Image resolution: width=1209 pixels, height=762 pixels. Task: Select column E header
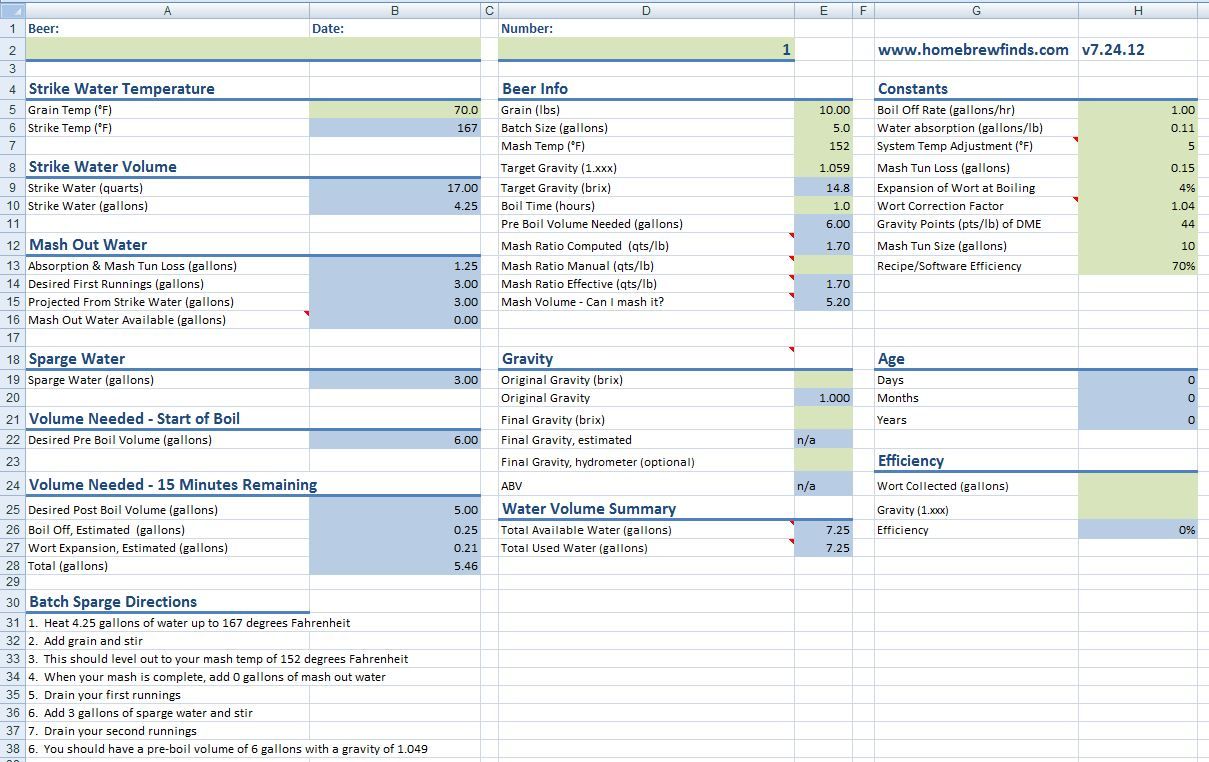coord(824,10)
